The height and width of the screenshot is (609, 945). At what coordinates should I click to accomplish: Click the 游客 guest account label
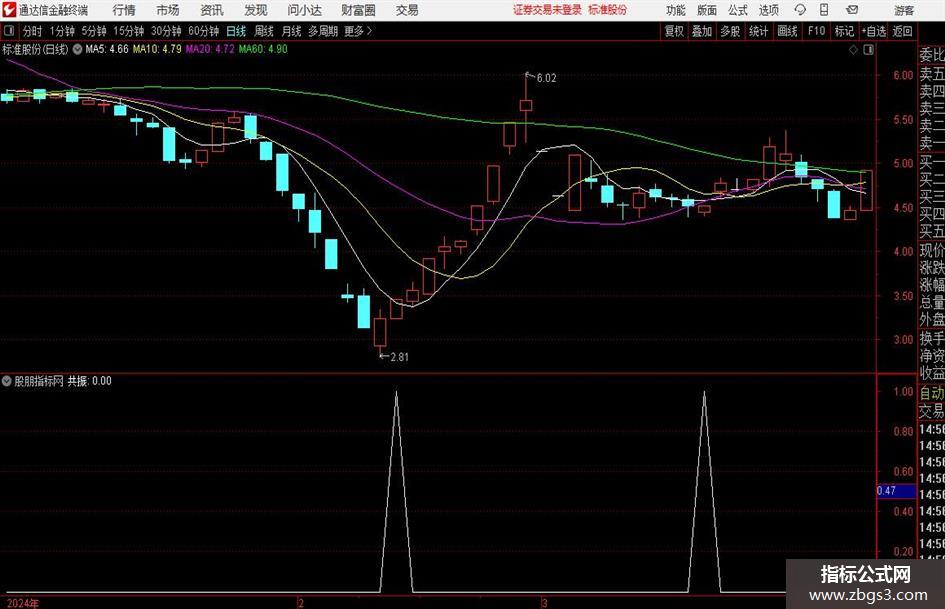point(904,10)
